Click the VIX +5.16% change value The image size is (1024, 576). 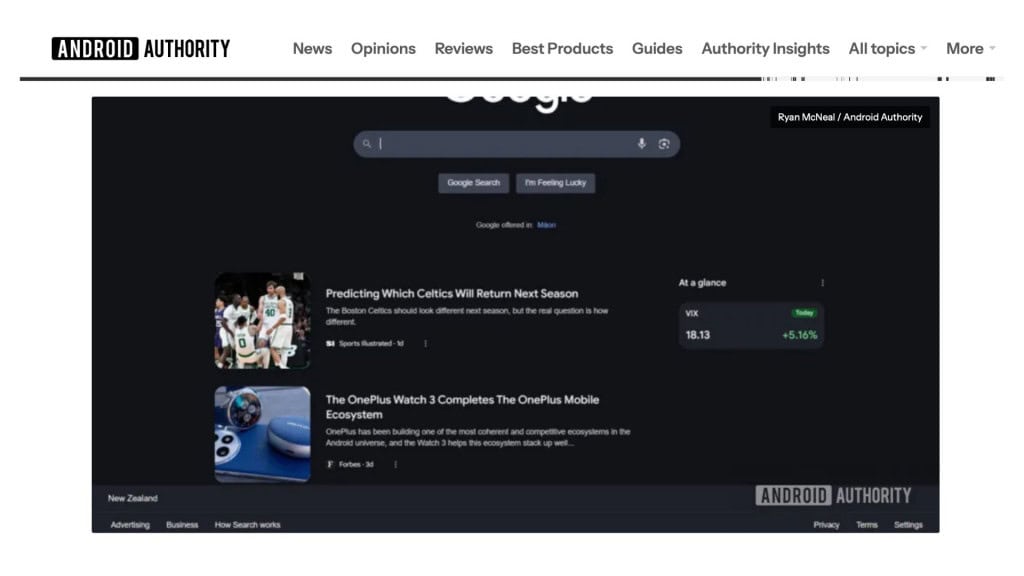pos(799,335)
